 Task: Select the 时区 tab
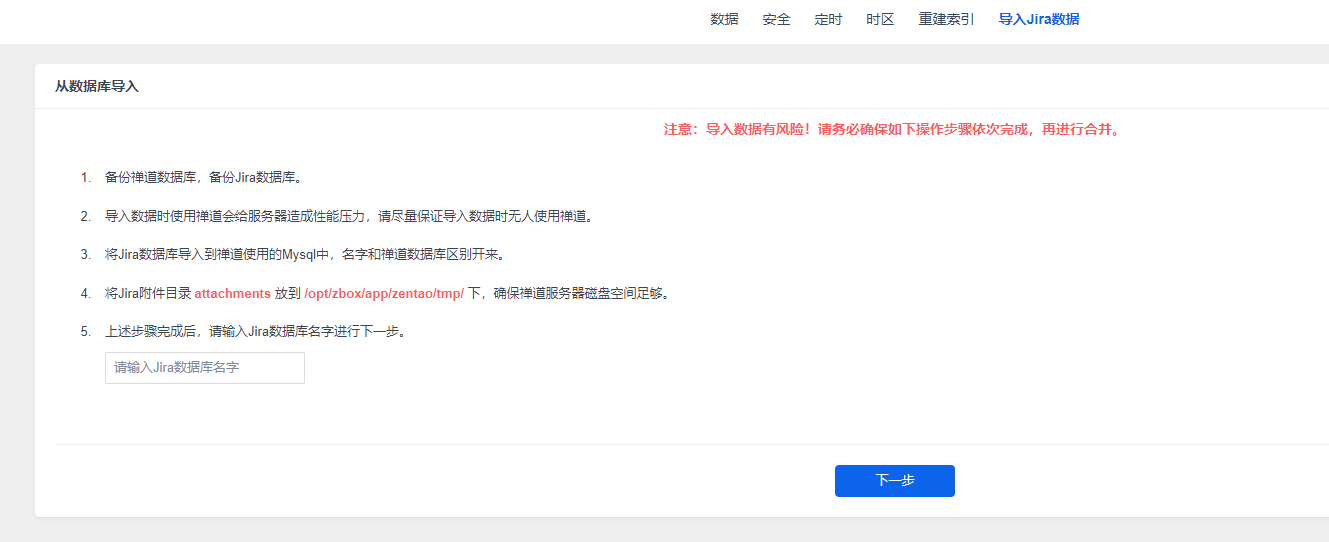click(880, 19)
